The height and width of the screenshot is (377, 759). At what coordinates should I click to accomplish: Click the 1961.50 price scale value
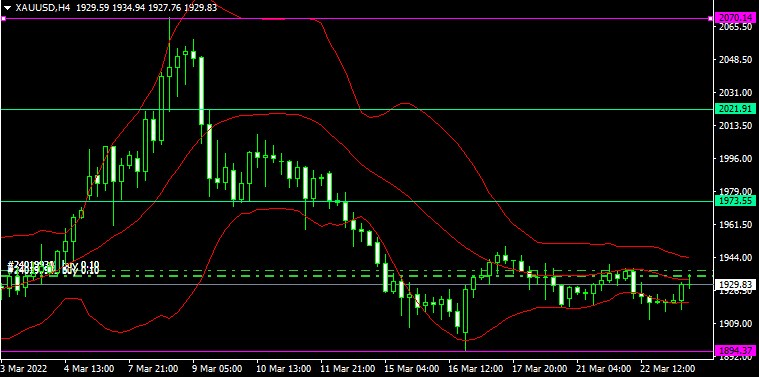coord(736,225)
